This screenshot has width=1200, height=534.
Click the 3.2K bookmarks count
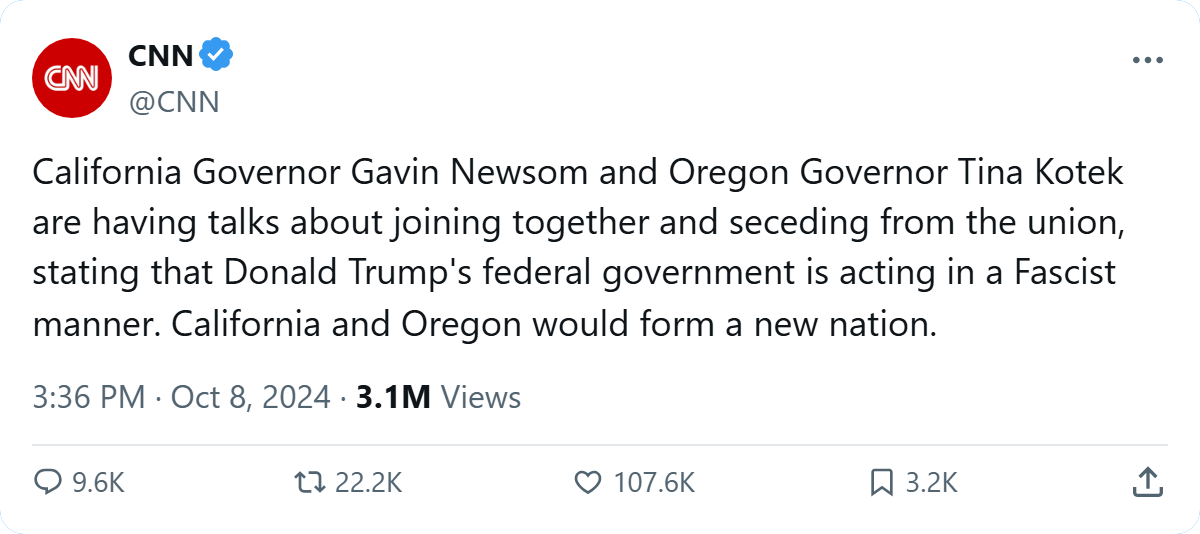coord(931,483)
